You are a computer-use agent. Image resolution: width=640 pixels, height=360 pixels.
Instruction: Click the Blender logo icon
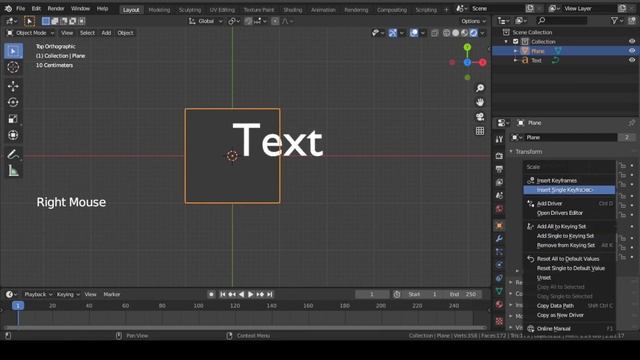coord(8,9)
